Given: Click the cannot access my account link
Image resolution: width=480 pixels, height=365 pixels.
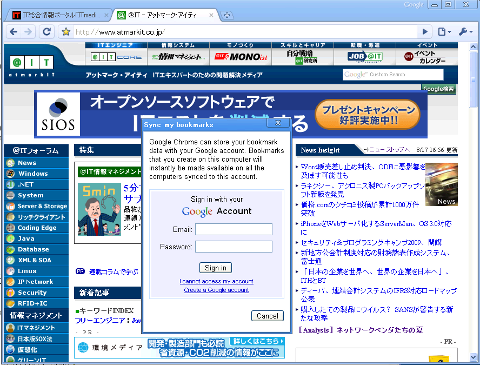Looking at the screenshot, I should click(x=216, y=281).
